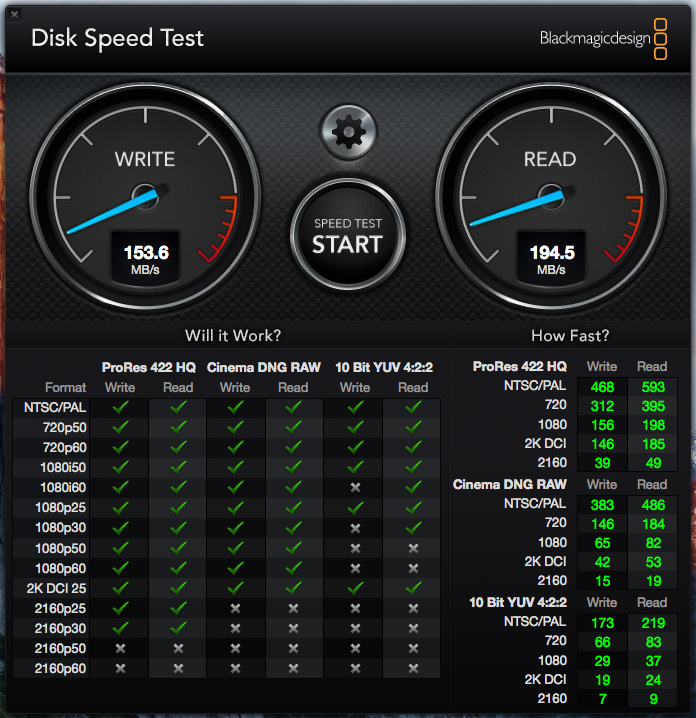Screen dimensions: 696x718
Task: Click ProRes NTSC/PAL write value 468
Action: tap(602, 387)
